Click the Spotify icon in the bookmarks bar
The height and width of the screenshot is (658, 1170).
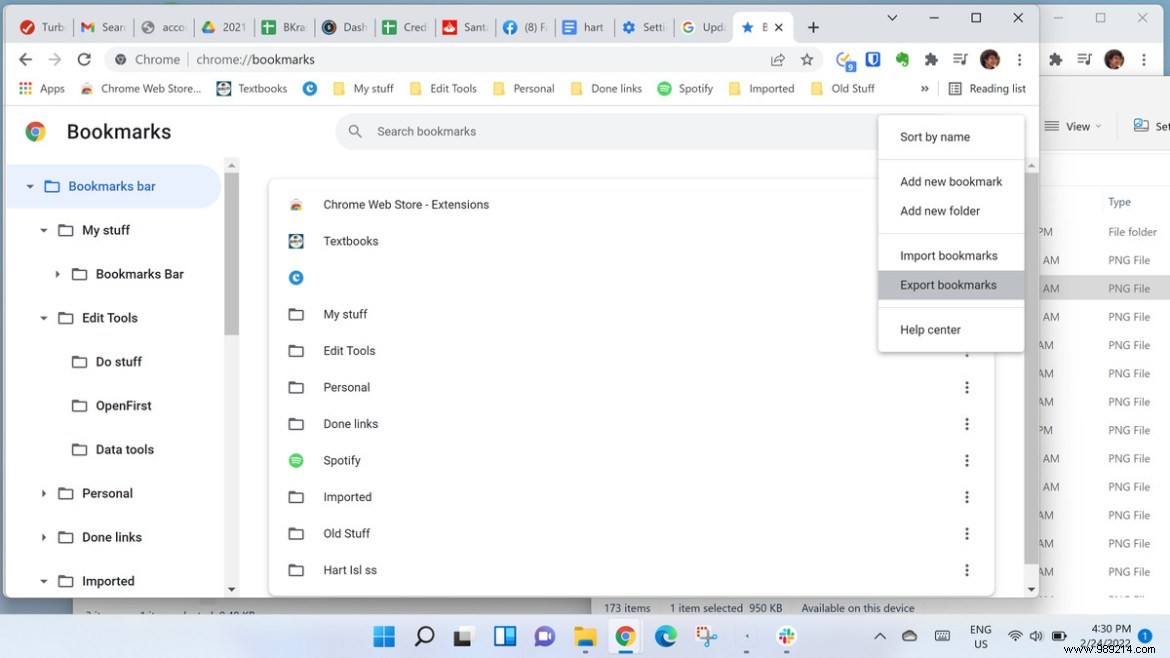coord(664,89)
